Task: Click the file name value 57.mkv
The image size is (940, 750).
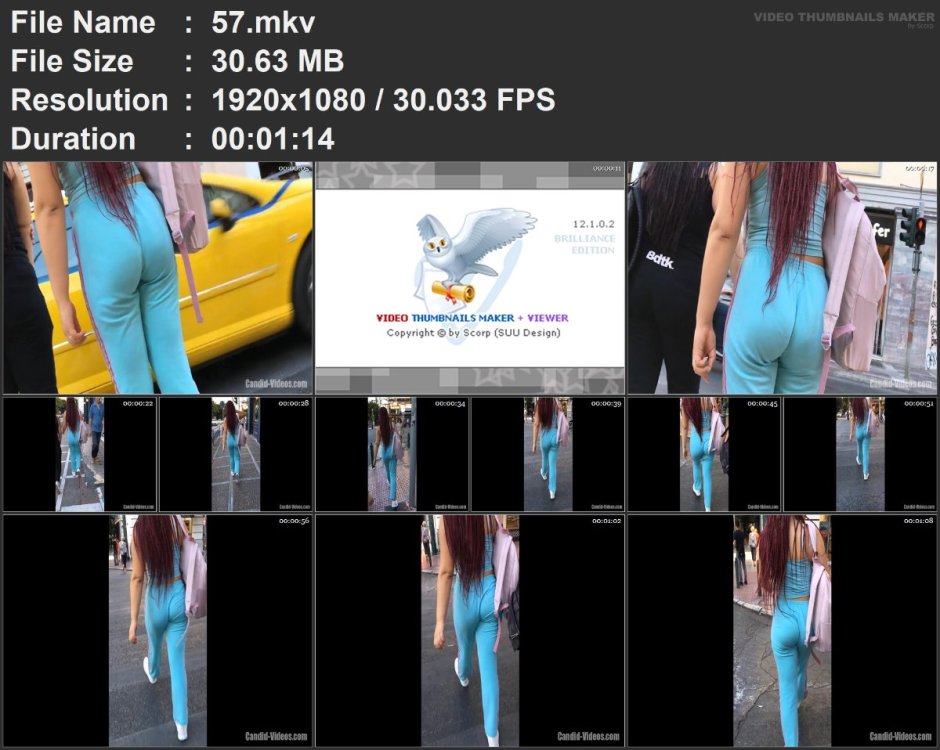Action: (x=263, y=23)
